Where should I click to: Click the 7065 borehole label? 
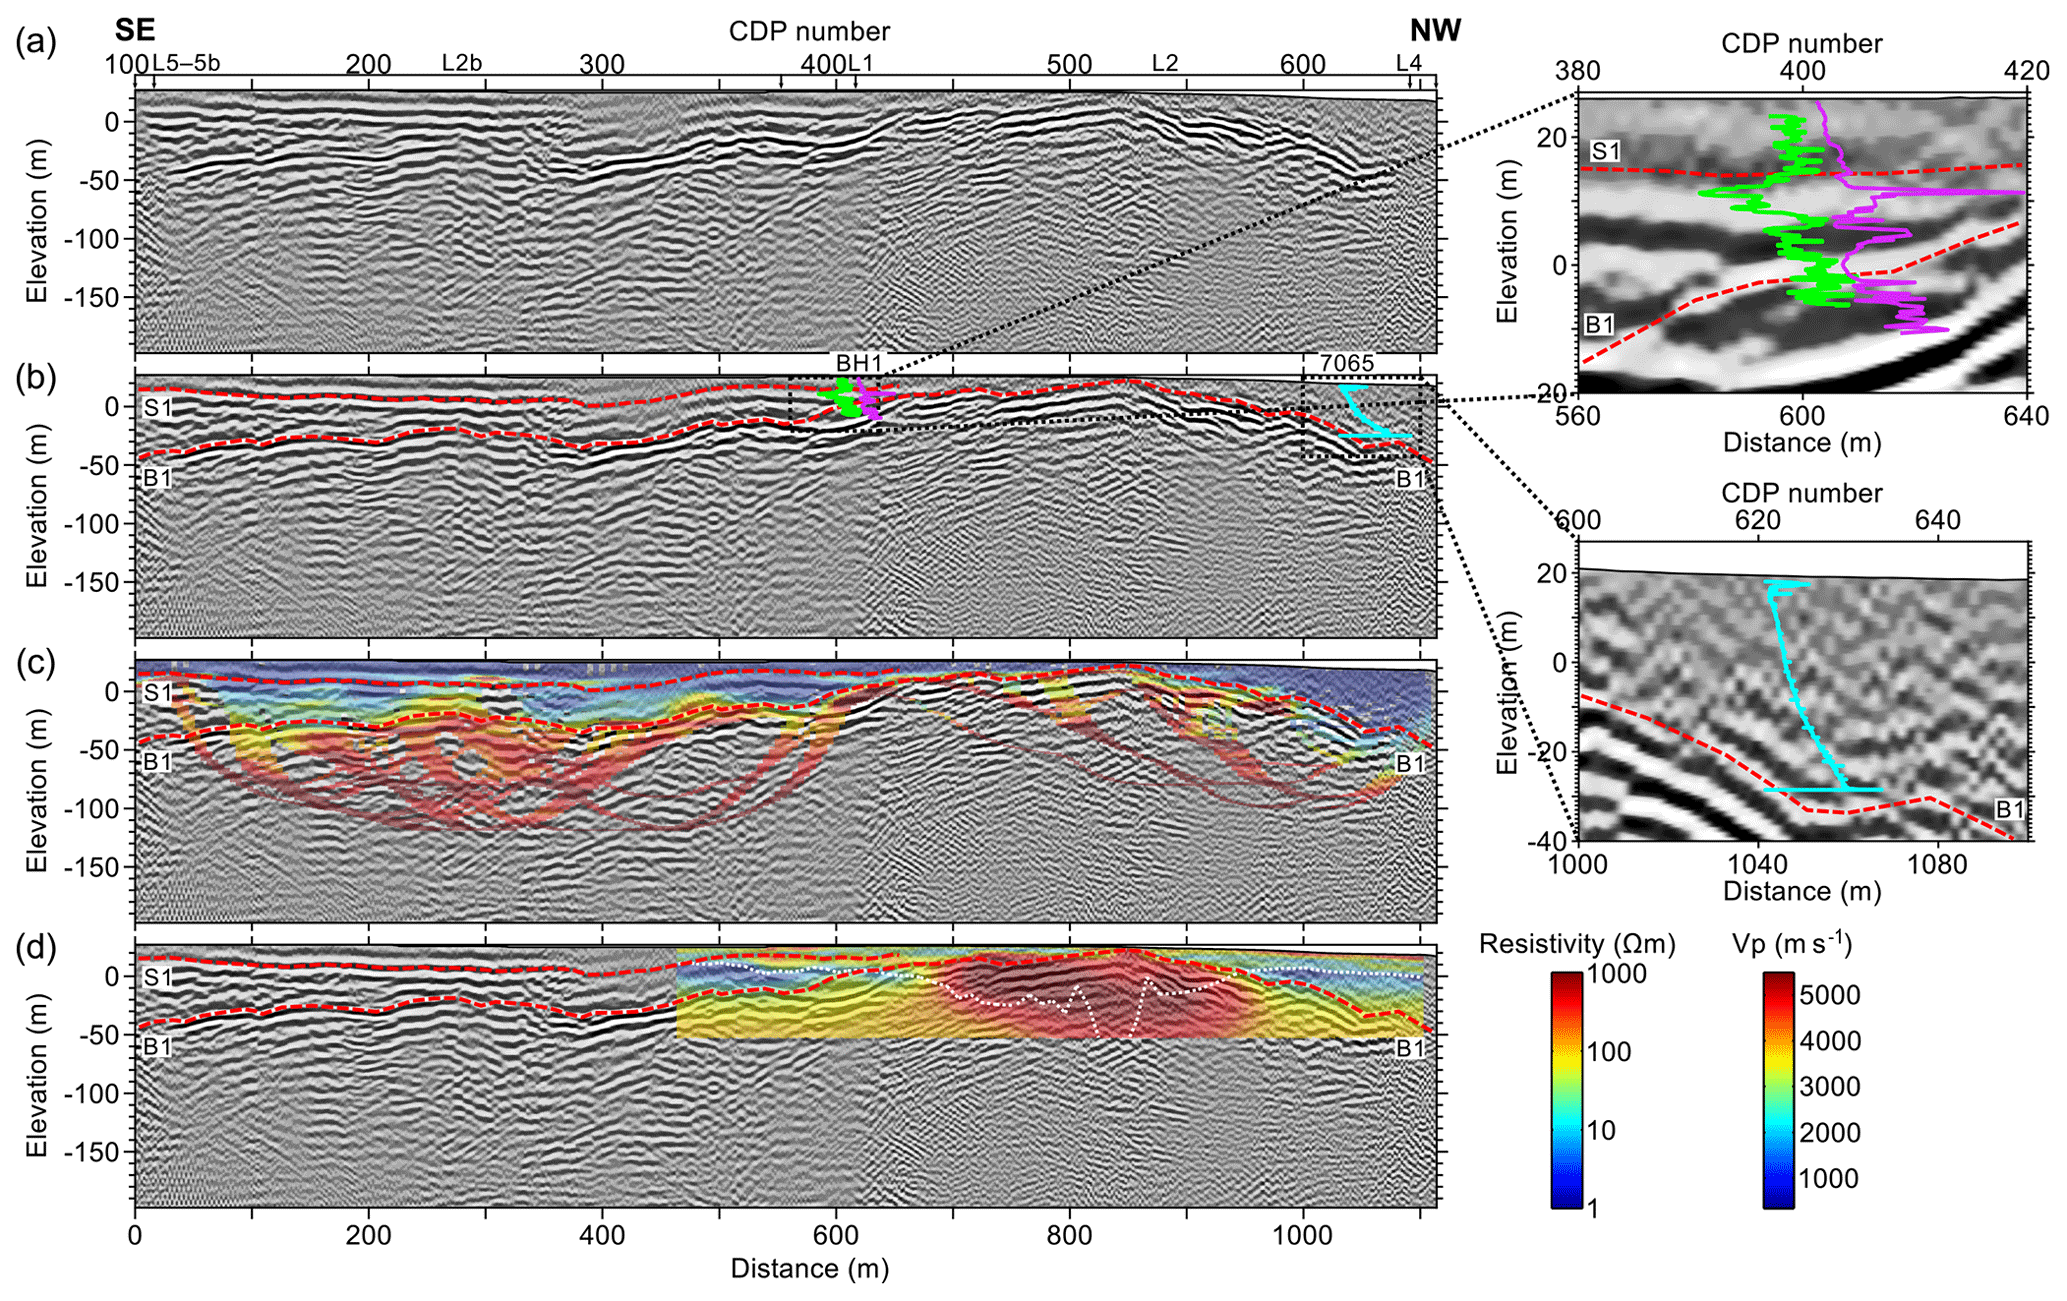[1346, 363]
